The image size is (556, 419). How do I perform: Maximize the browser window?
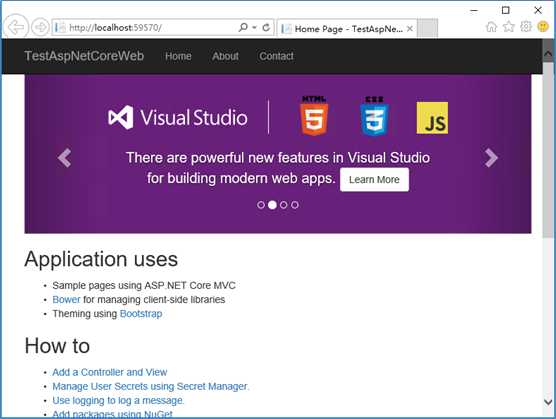tap(506, 10)
